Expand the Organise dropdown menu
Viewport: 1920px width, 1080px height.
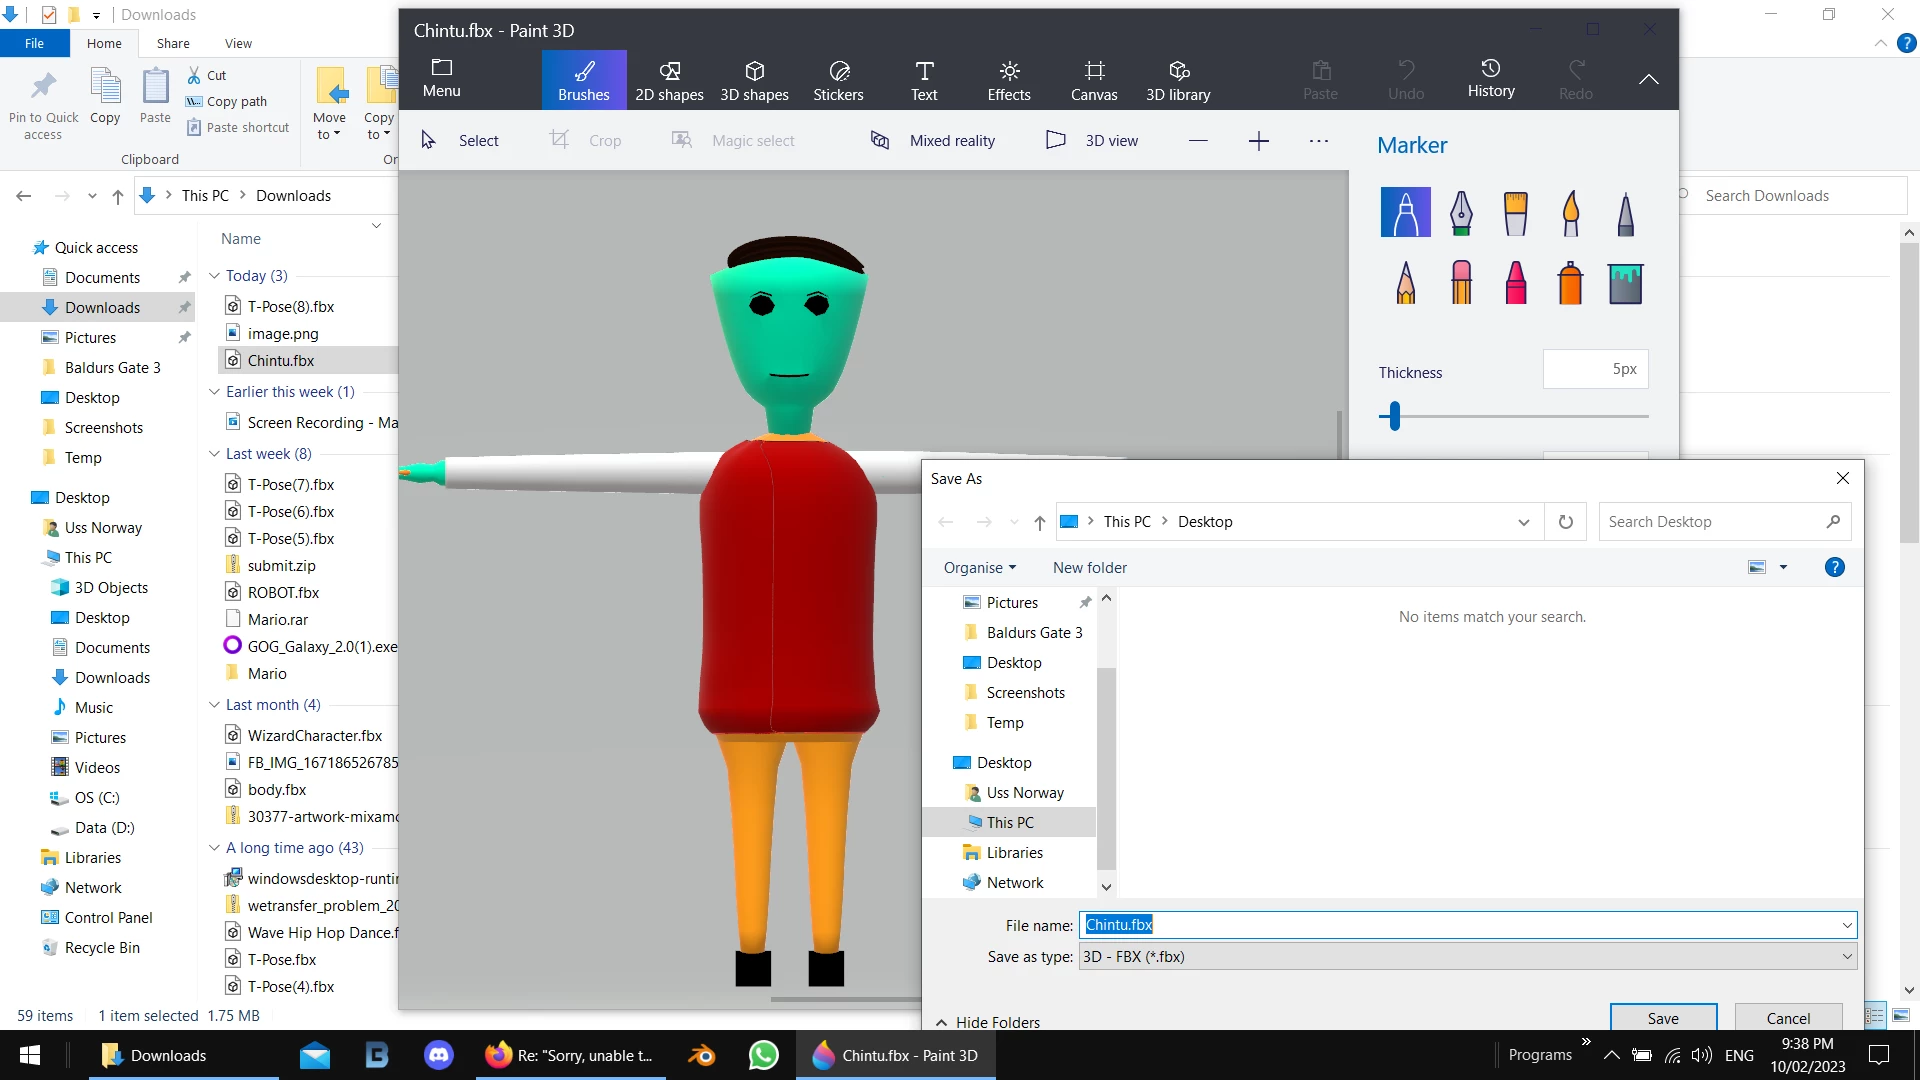click(980, 568)
